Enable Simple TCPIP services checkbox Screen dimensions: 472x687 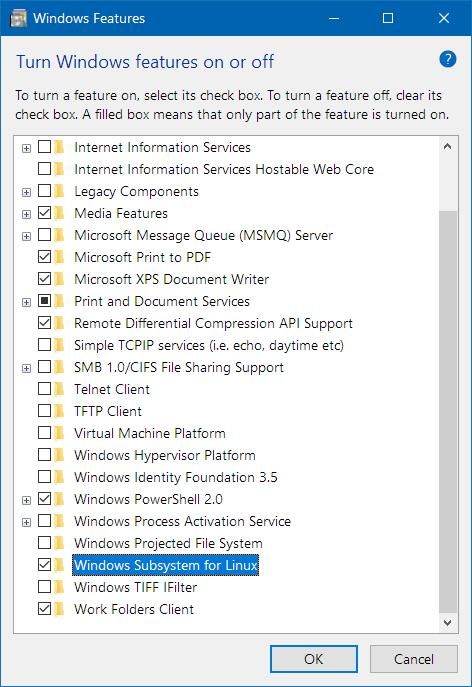click(44, 344)
